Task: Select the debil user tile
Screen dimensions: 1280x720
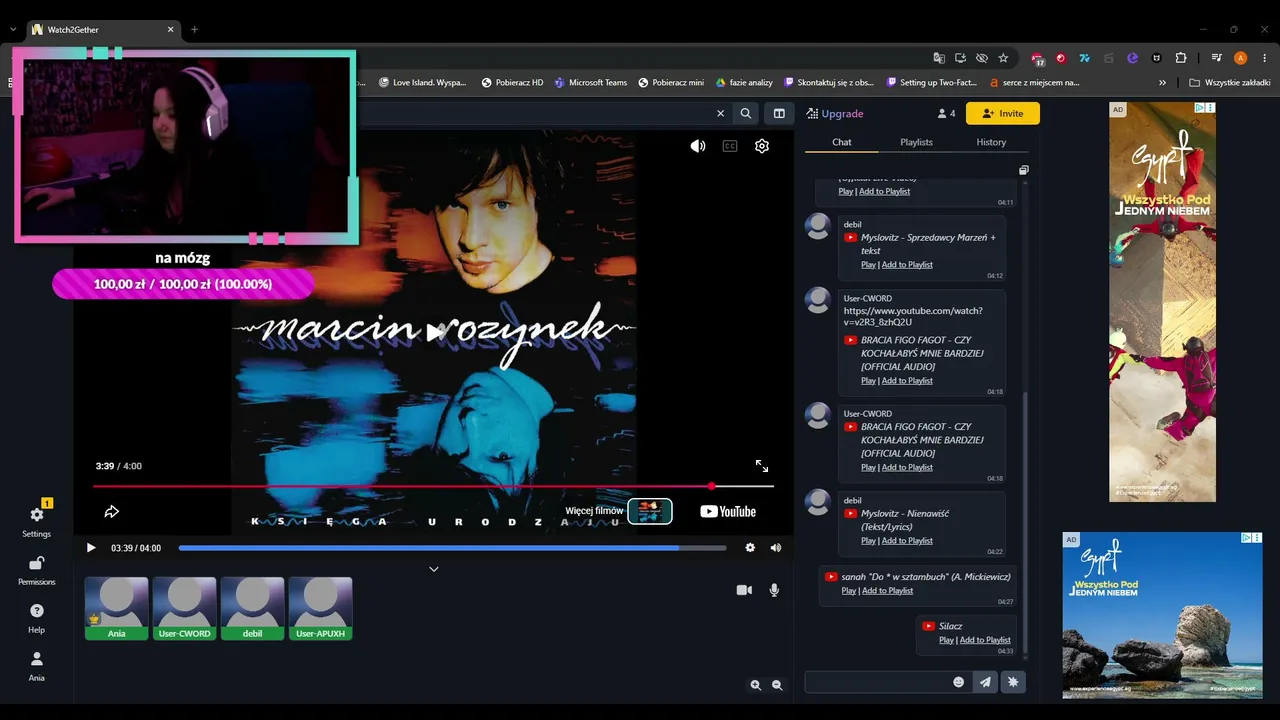Action: point(252,608)
